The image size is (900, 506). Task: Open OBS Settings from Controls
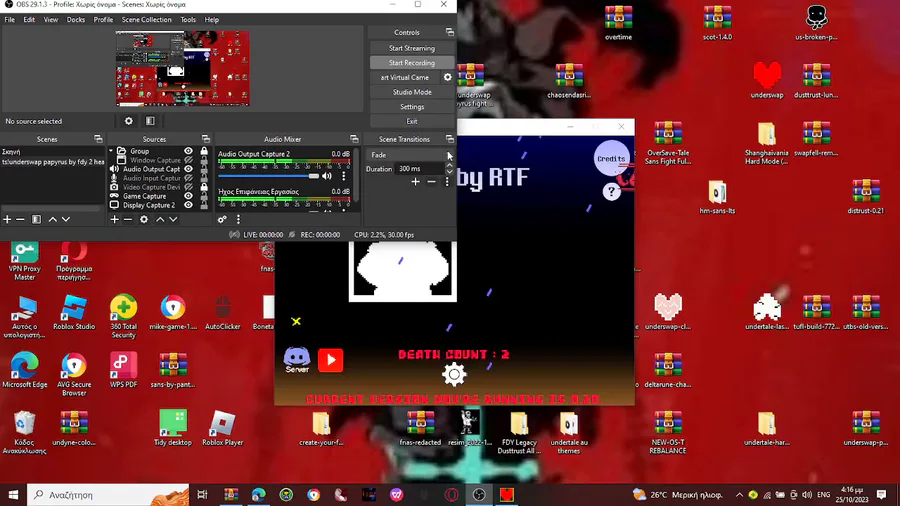pos(412,107)
